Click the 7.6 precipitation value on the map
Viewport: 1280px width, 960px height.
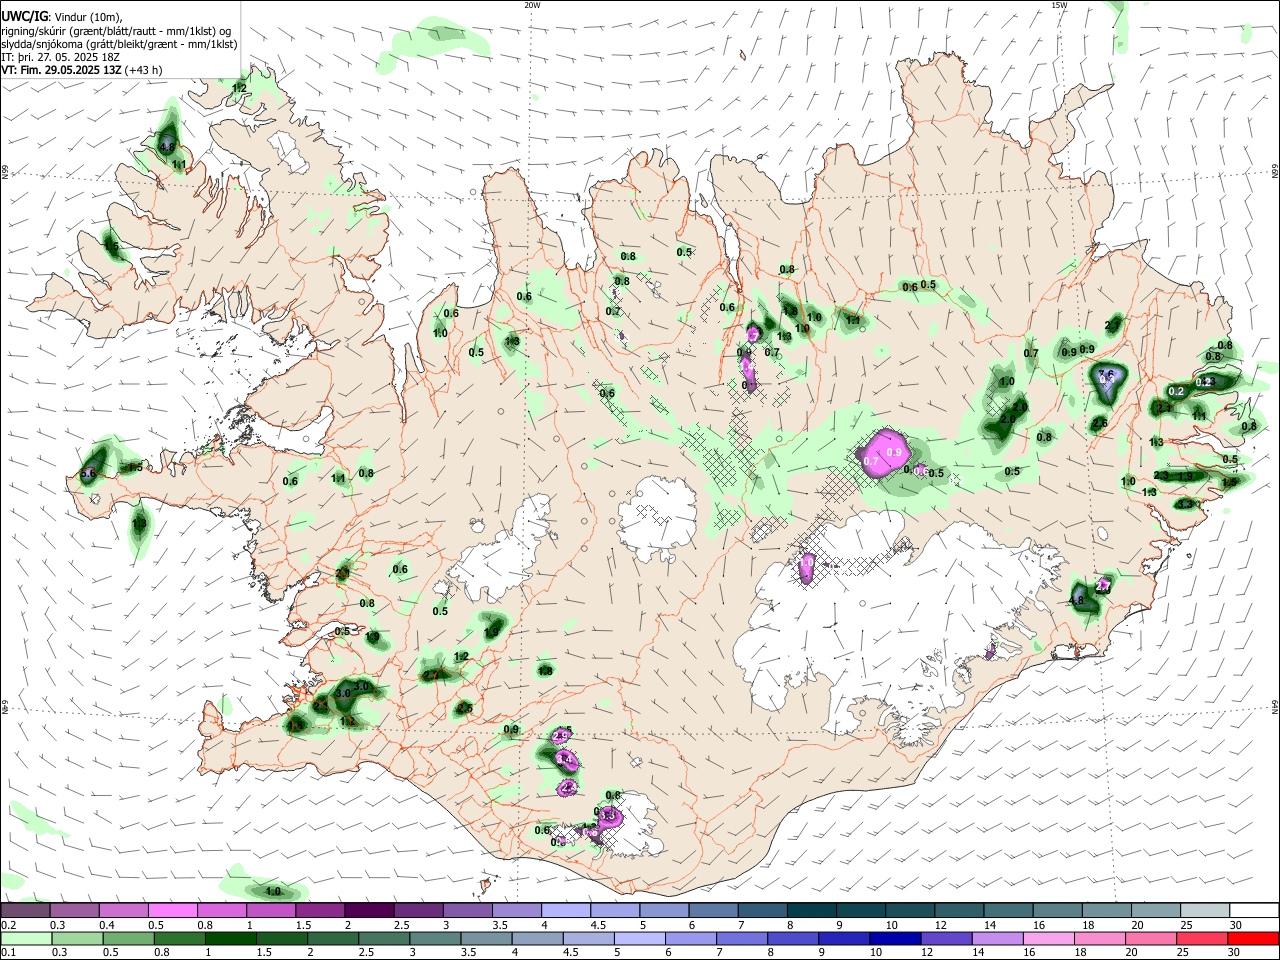(x=1106, y=374)
